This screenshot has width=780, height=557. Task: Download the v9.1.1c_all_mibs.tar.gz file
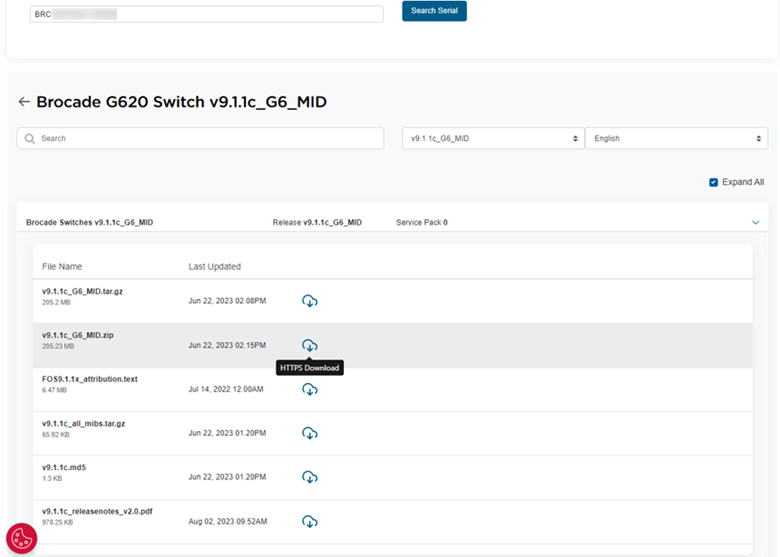pyautogui.click(x=310, y=433)
